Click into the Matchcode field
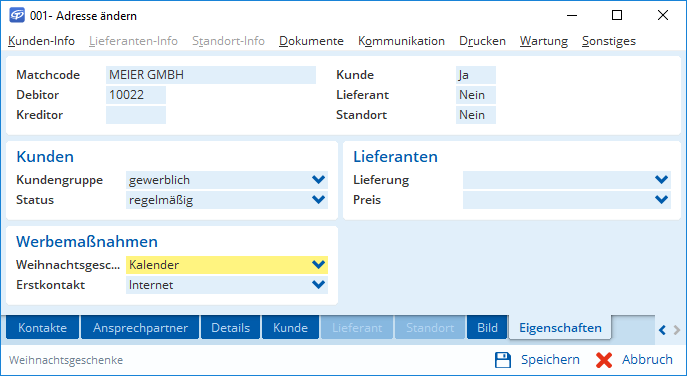Screen dimensions: 687x376 point(211,75)
